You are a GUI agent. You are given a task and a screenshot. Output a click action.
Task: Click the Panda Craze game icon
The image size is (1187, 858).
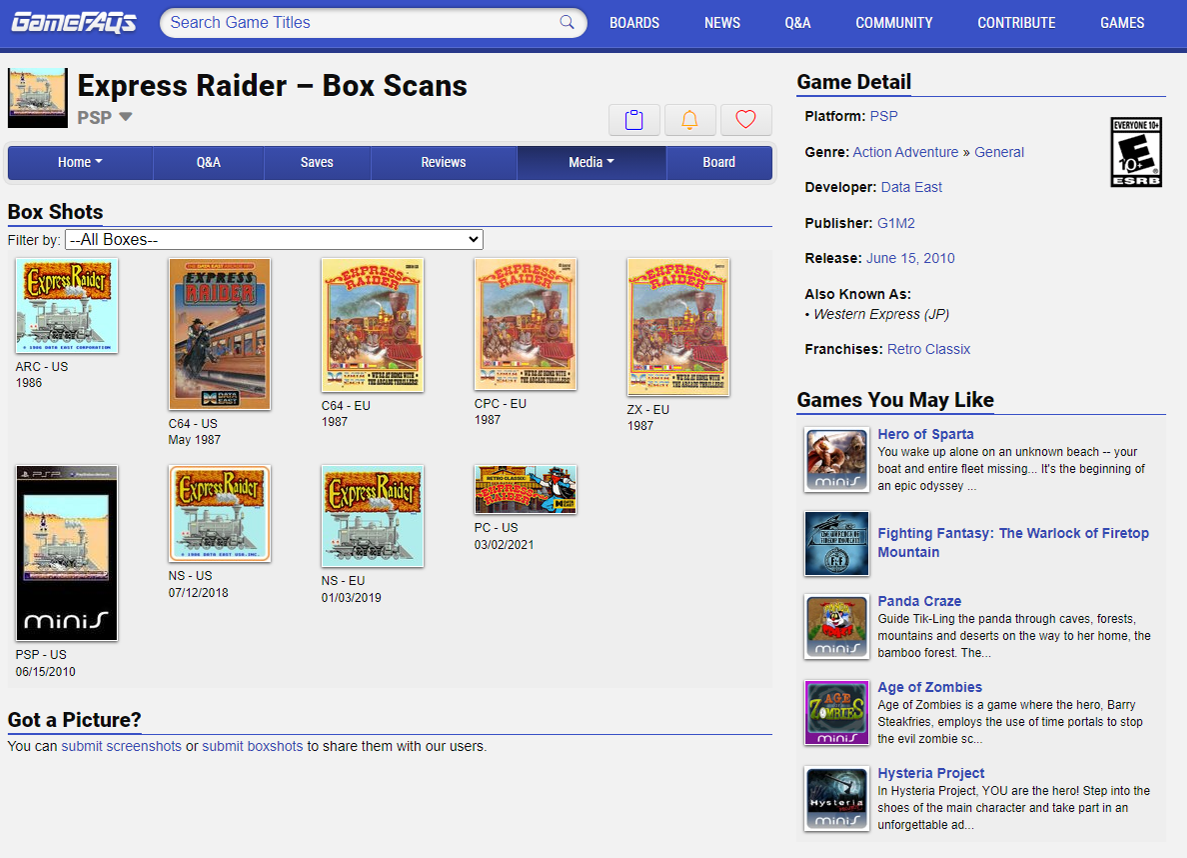837,626
